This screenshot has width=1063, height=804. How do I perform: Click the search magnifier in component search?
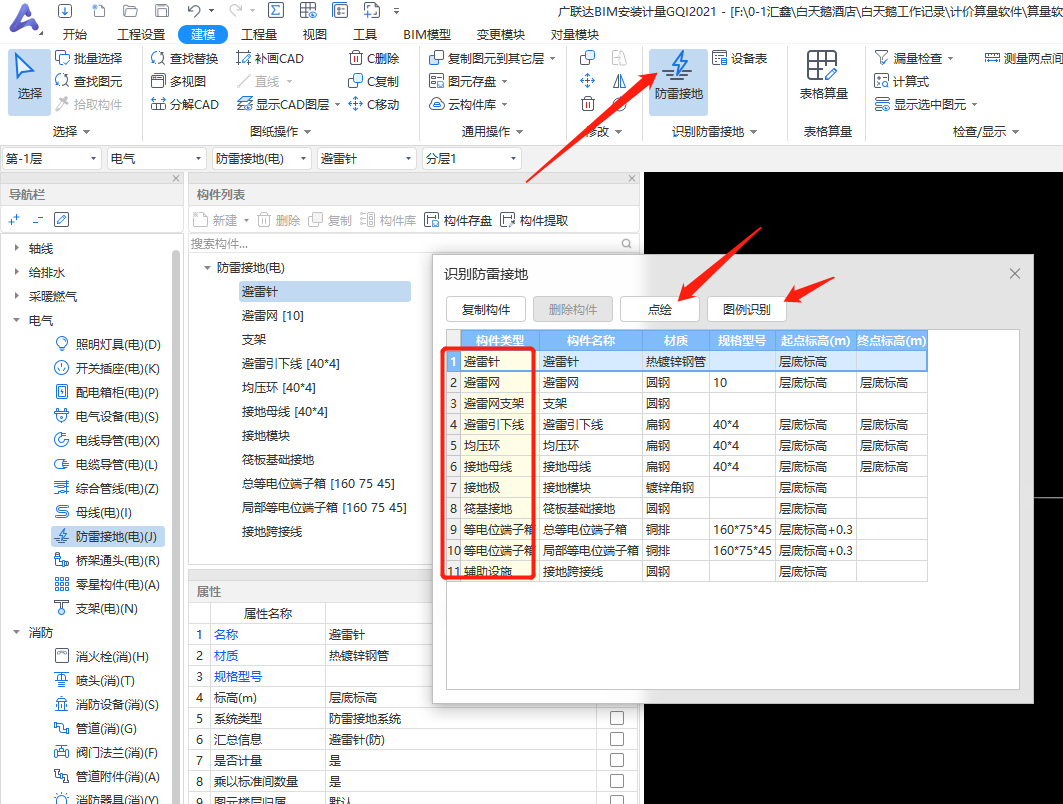tap(626, 243)
